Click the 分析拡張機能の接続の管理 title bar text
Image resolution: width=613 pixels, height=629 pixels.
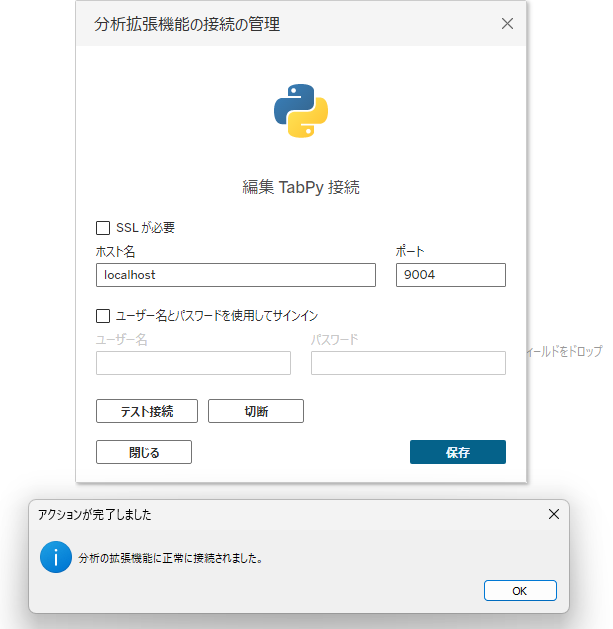187,24
